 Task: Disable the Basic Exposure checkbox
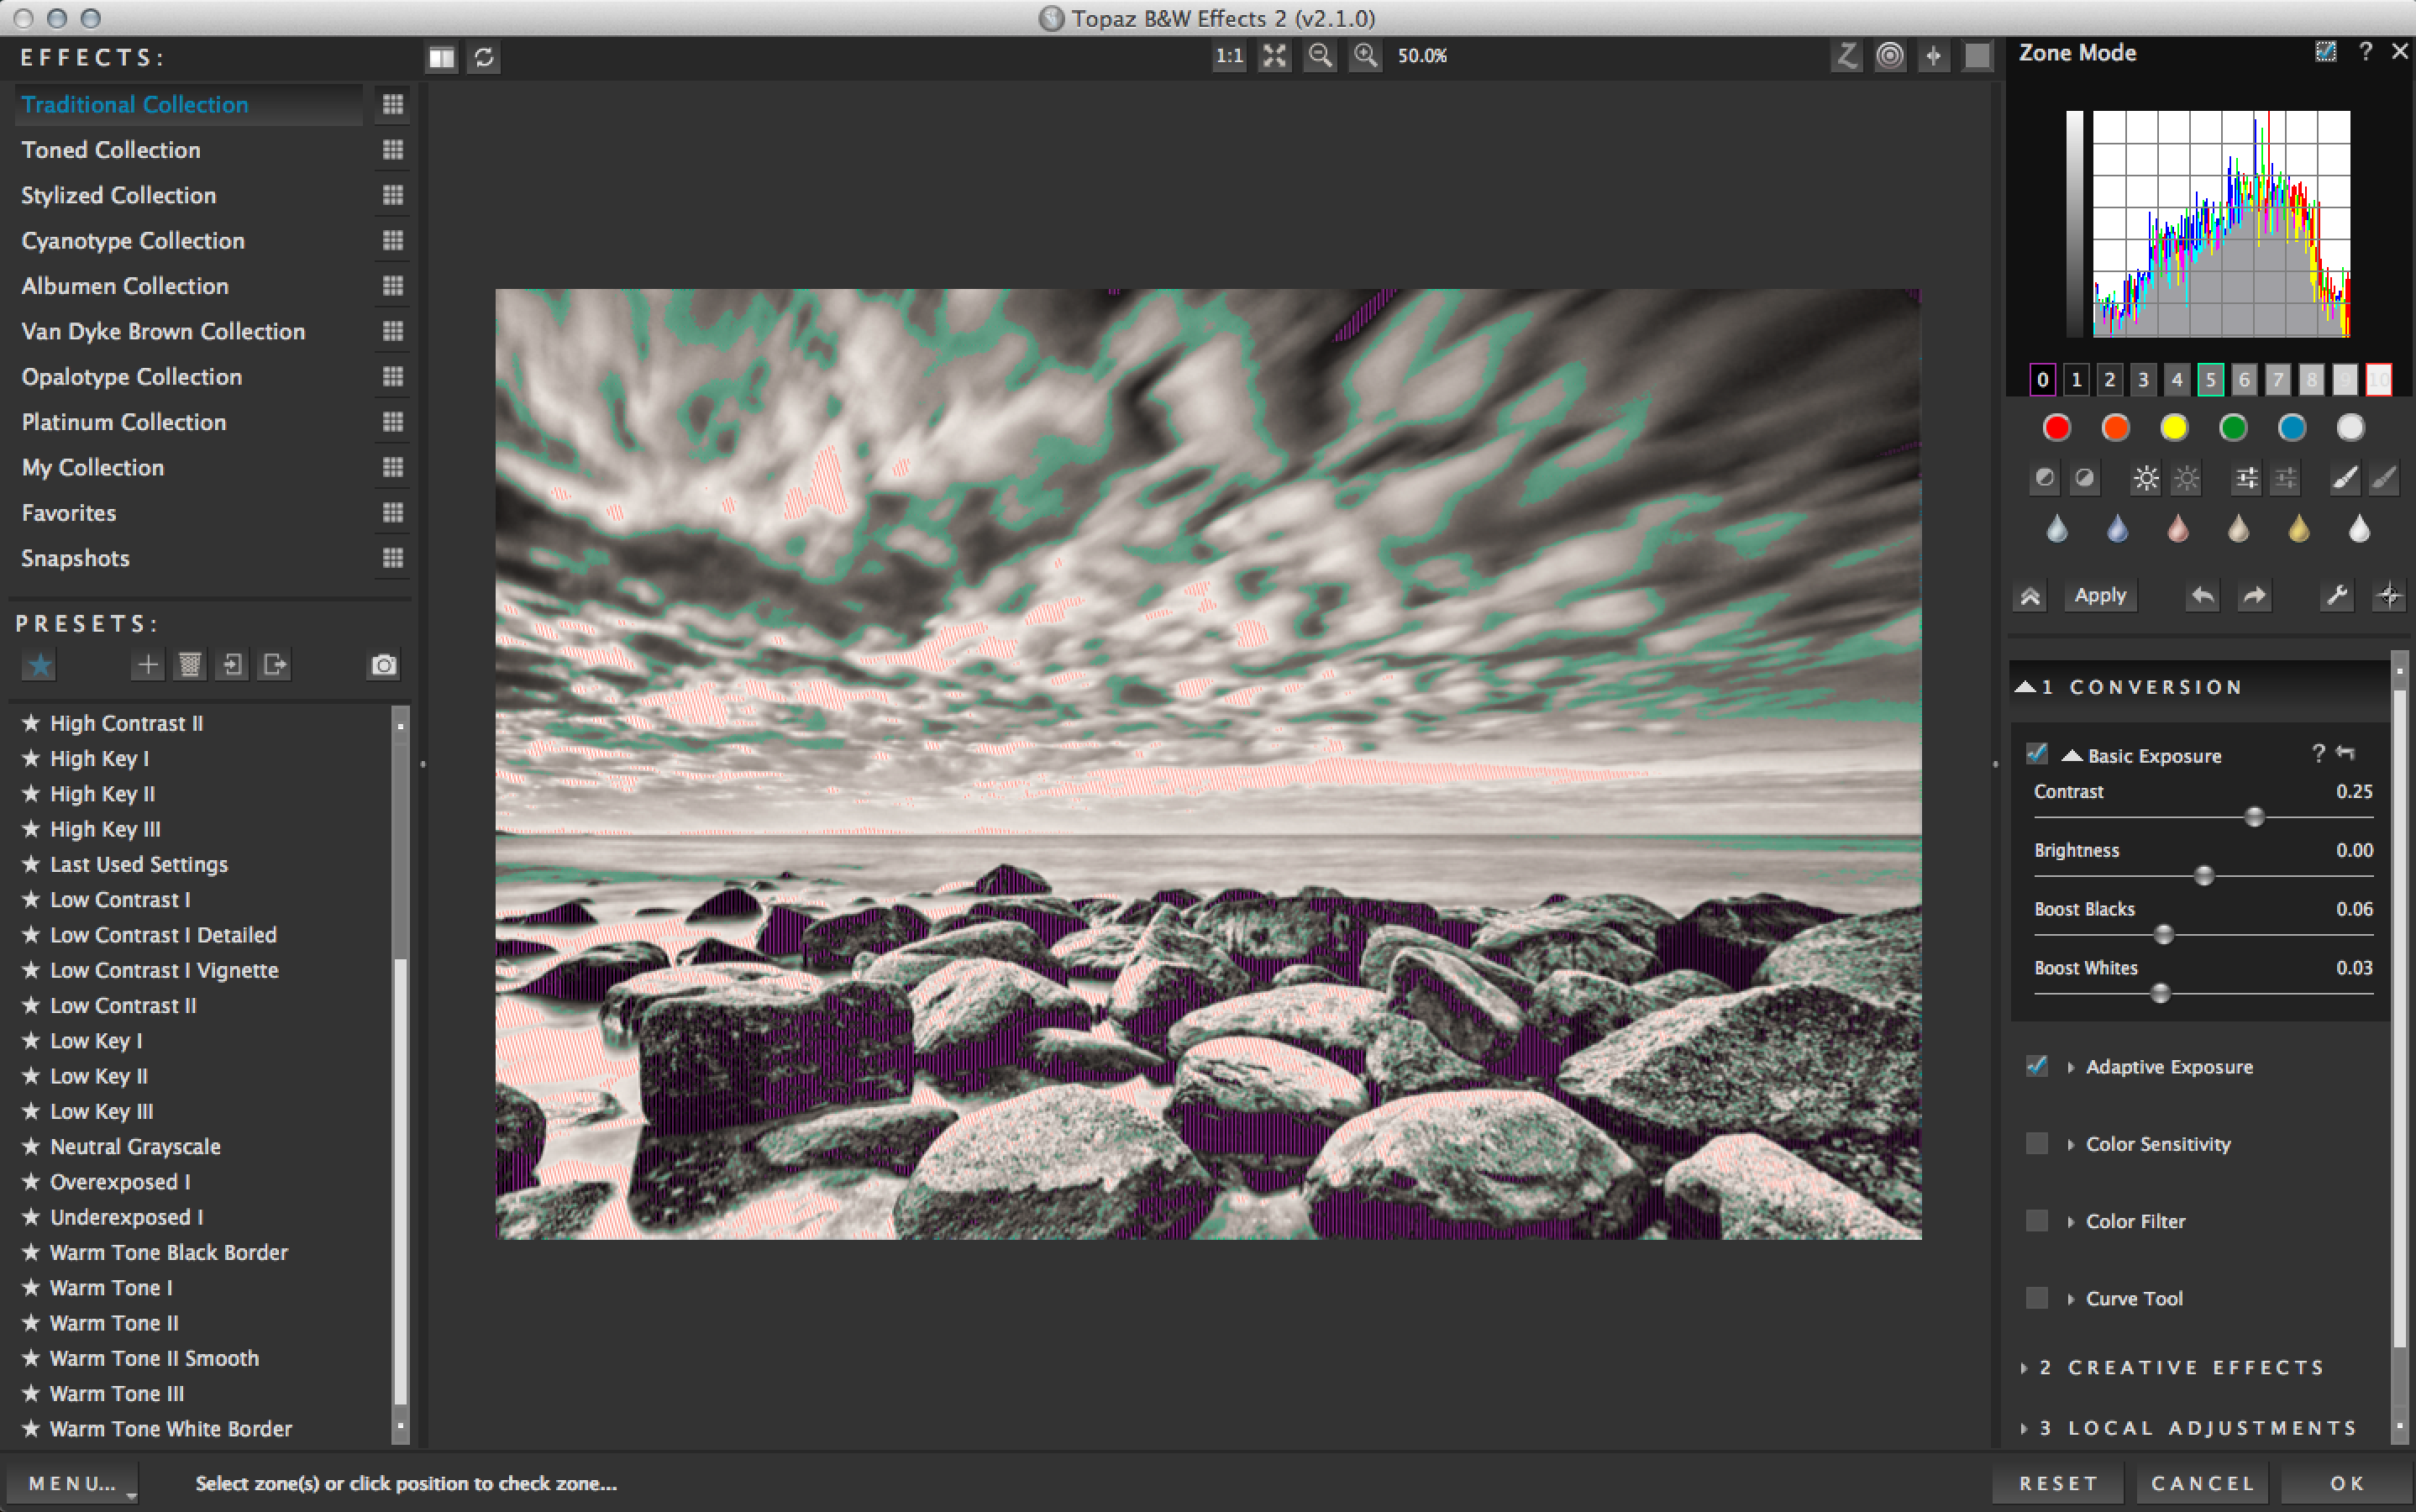point(2036,754)
